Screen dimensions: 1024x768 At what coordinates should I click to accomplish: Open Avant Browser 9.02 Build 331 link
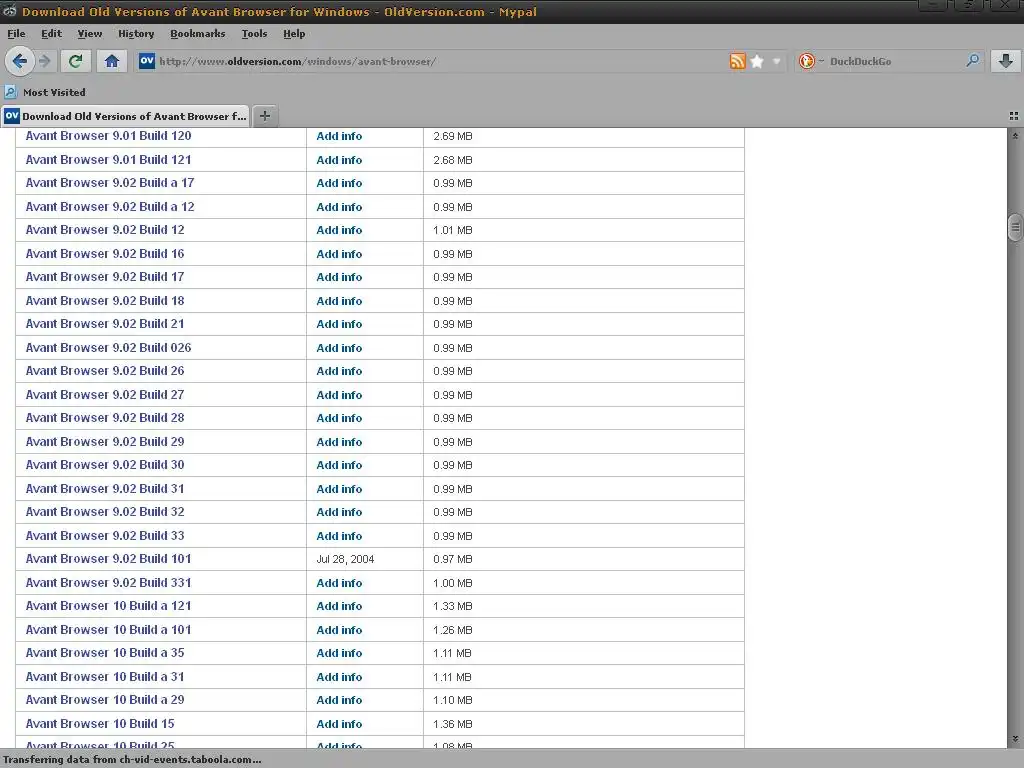click(108, 583)
